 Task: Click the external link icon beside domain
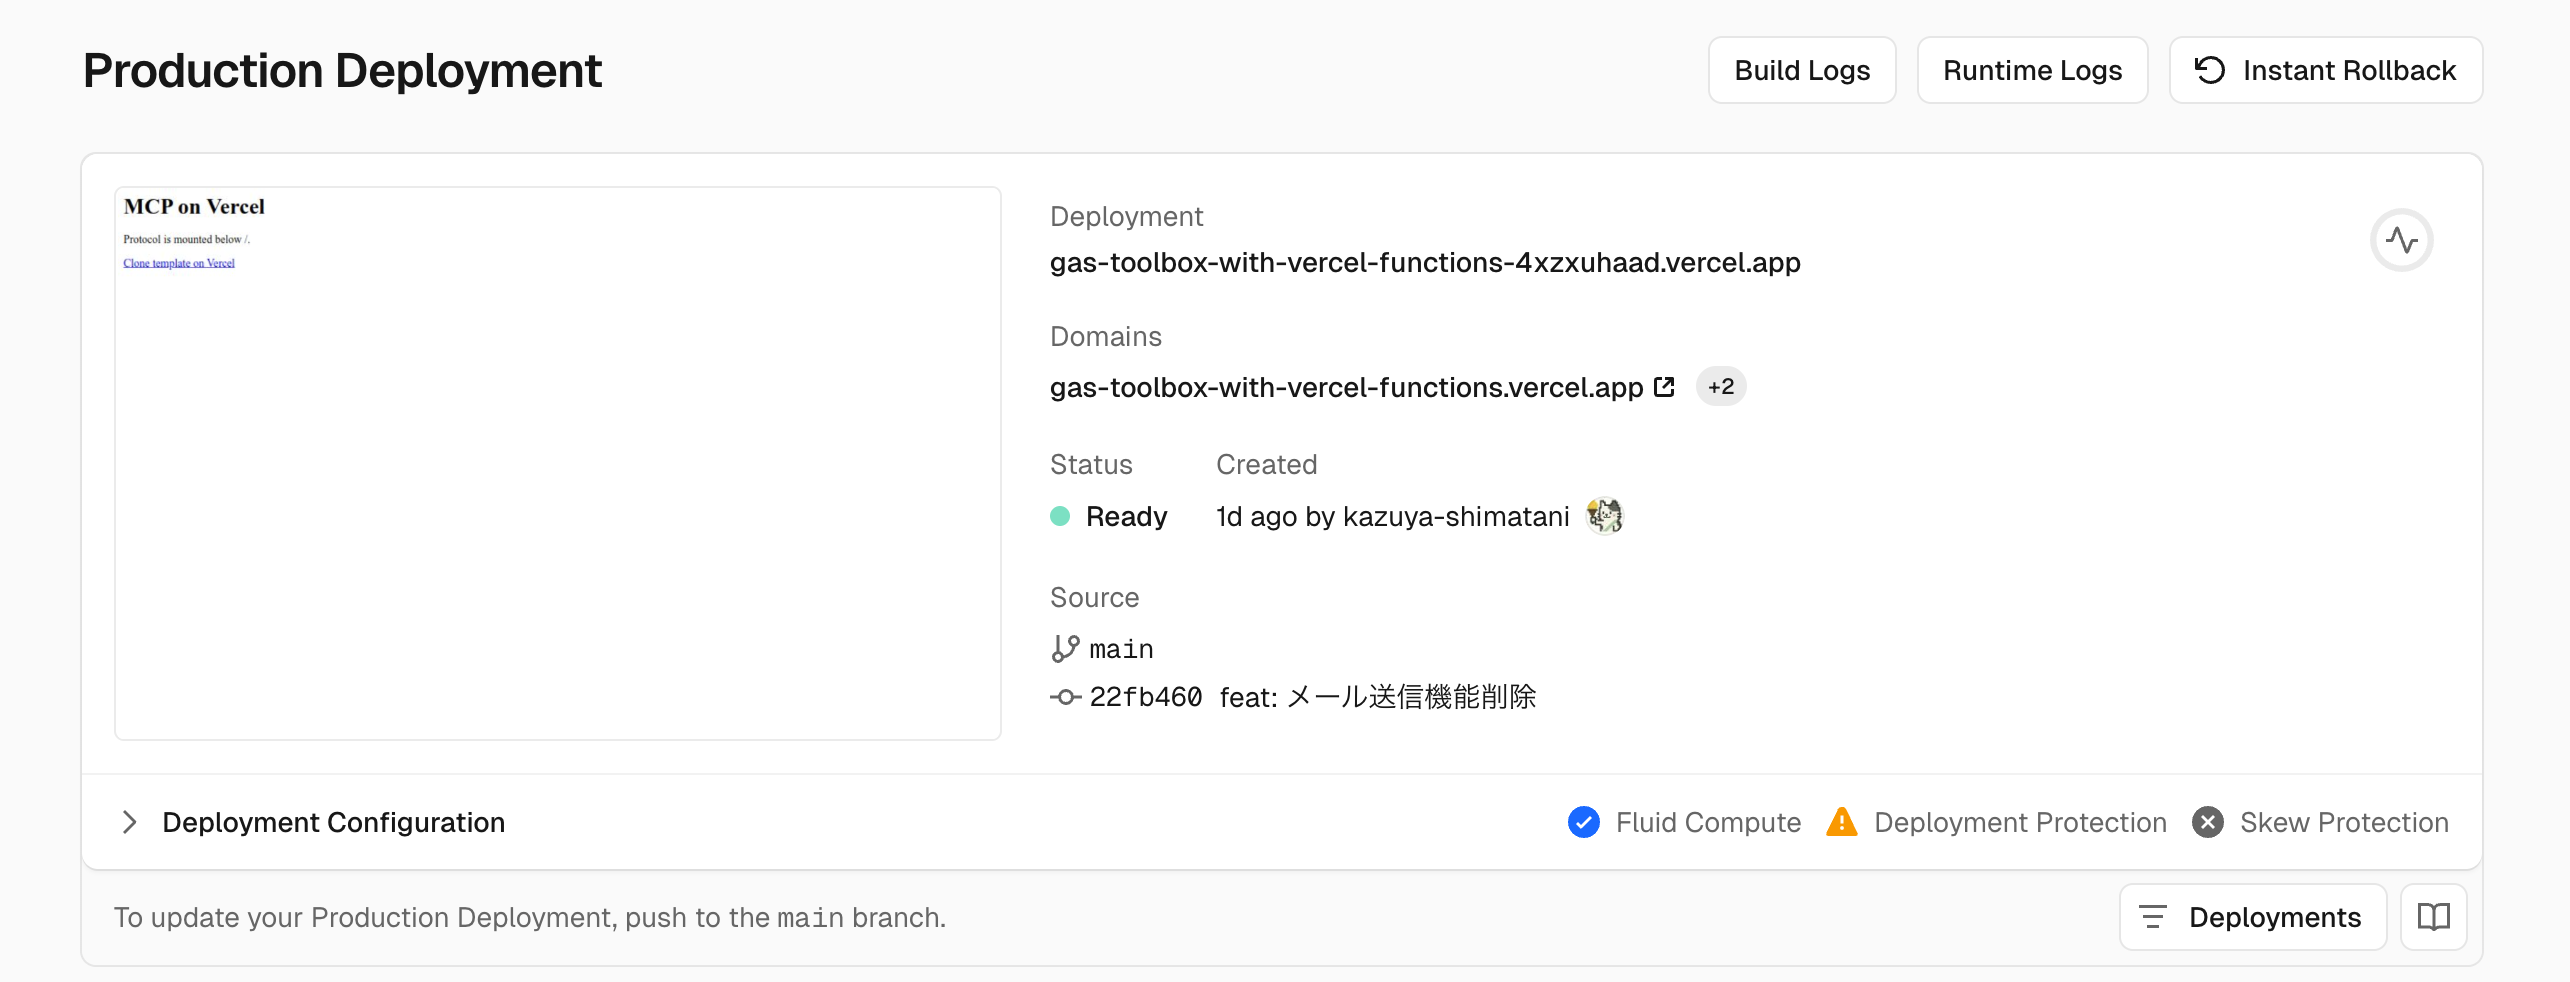point(1664,387)
